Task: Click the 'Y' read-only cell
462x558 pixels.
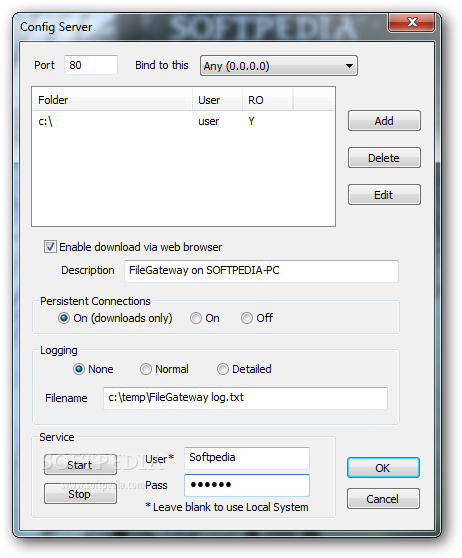Action: [251, 121]
